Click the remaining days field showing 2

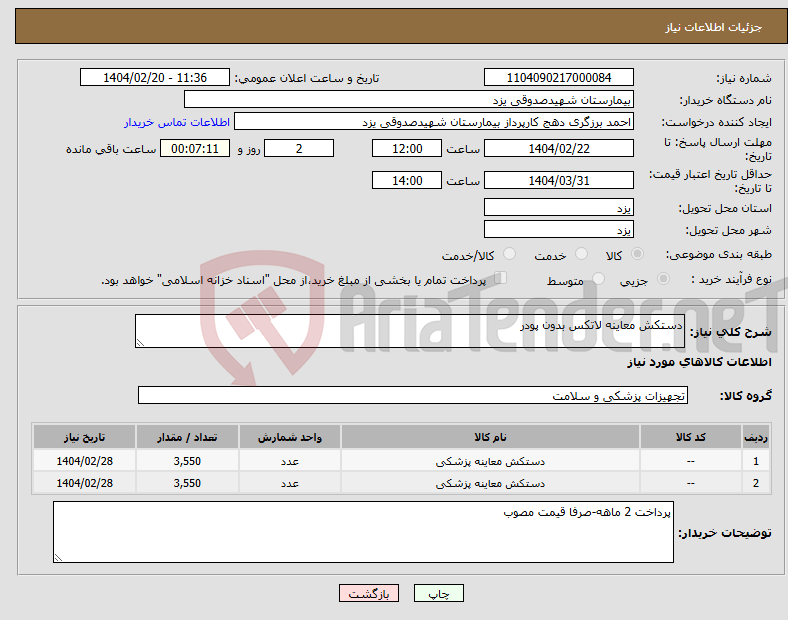coord(299,149)
